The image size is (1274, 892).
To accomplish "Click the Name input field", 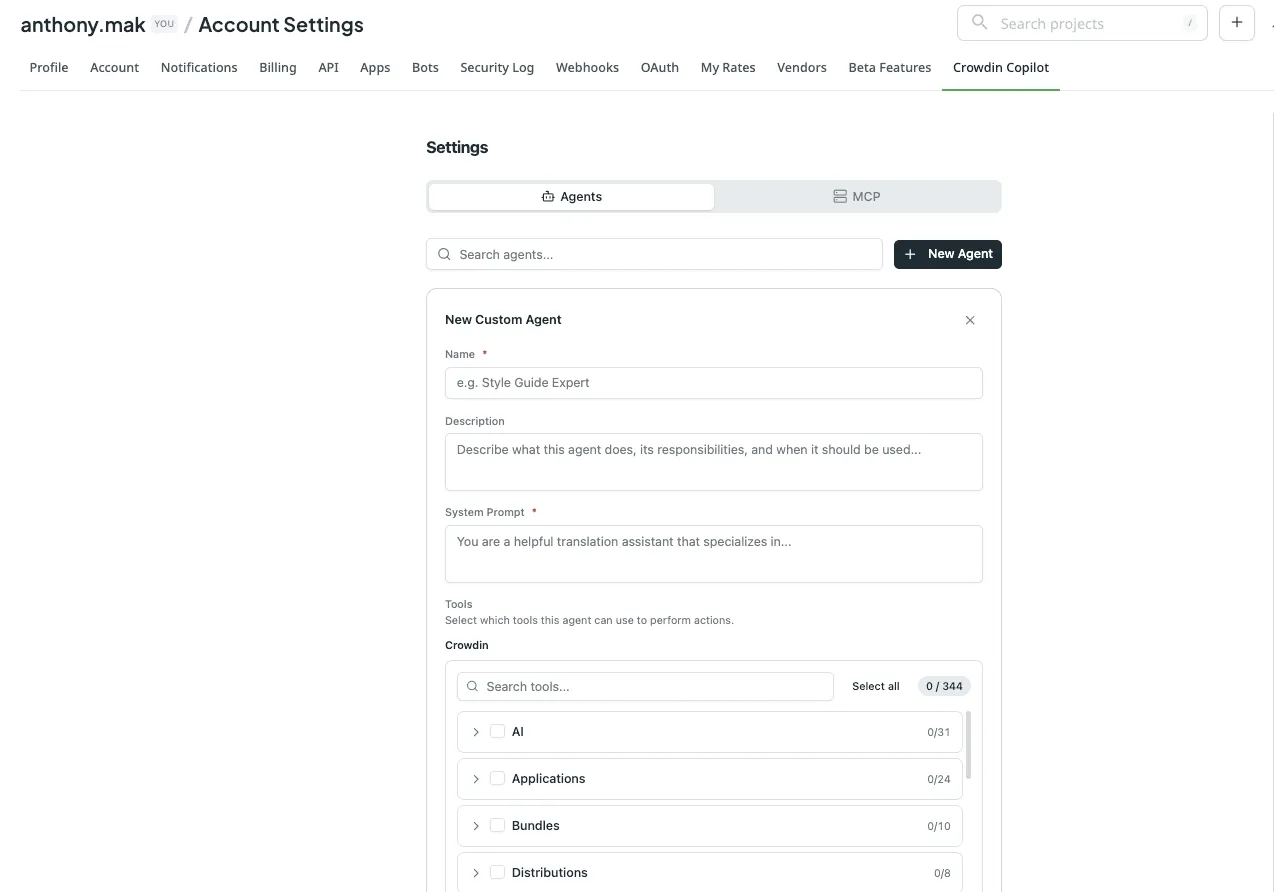I will point(713,383).
